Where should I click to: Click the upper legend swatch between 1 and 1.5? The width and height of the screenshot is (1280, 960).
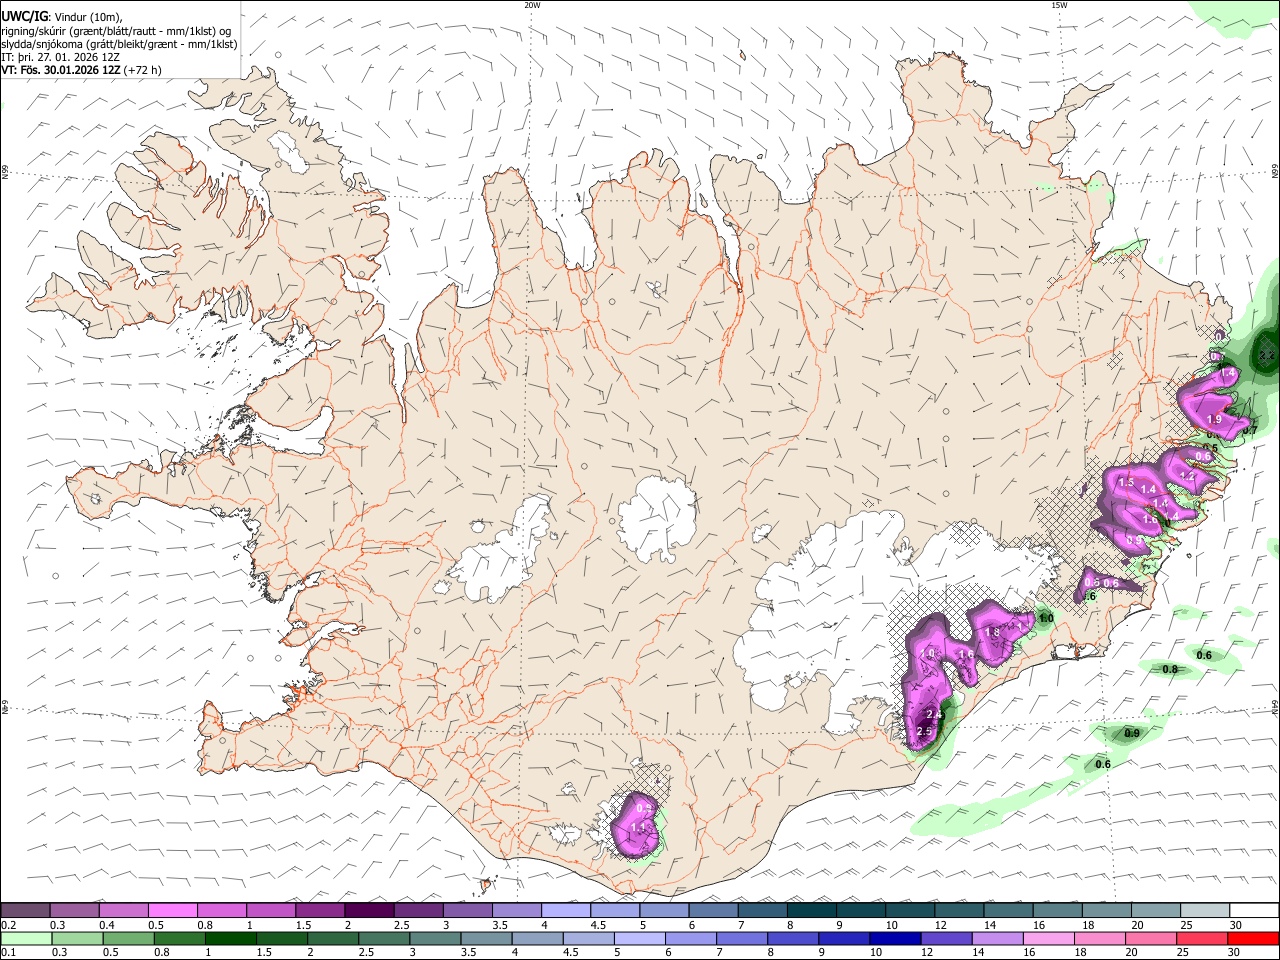(x=270, y=910)
